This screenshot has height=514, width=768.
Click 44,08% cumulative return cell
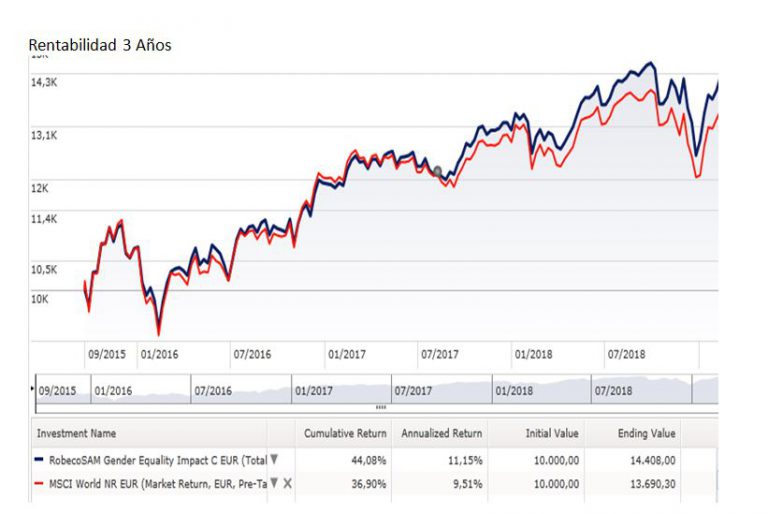(370, 460)
